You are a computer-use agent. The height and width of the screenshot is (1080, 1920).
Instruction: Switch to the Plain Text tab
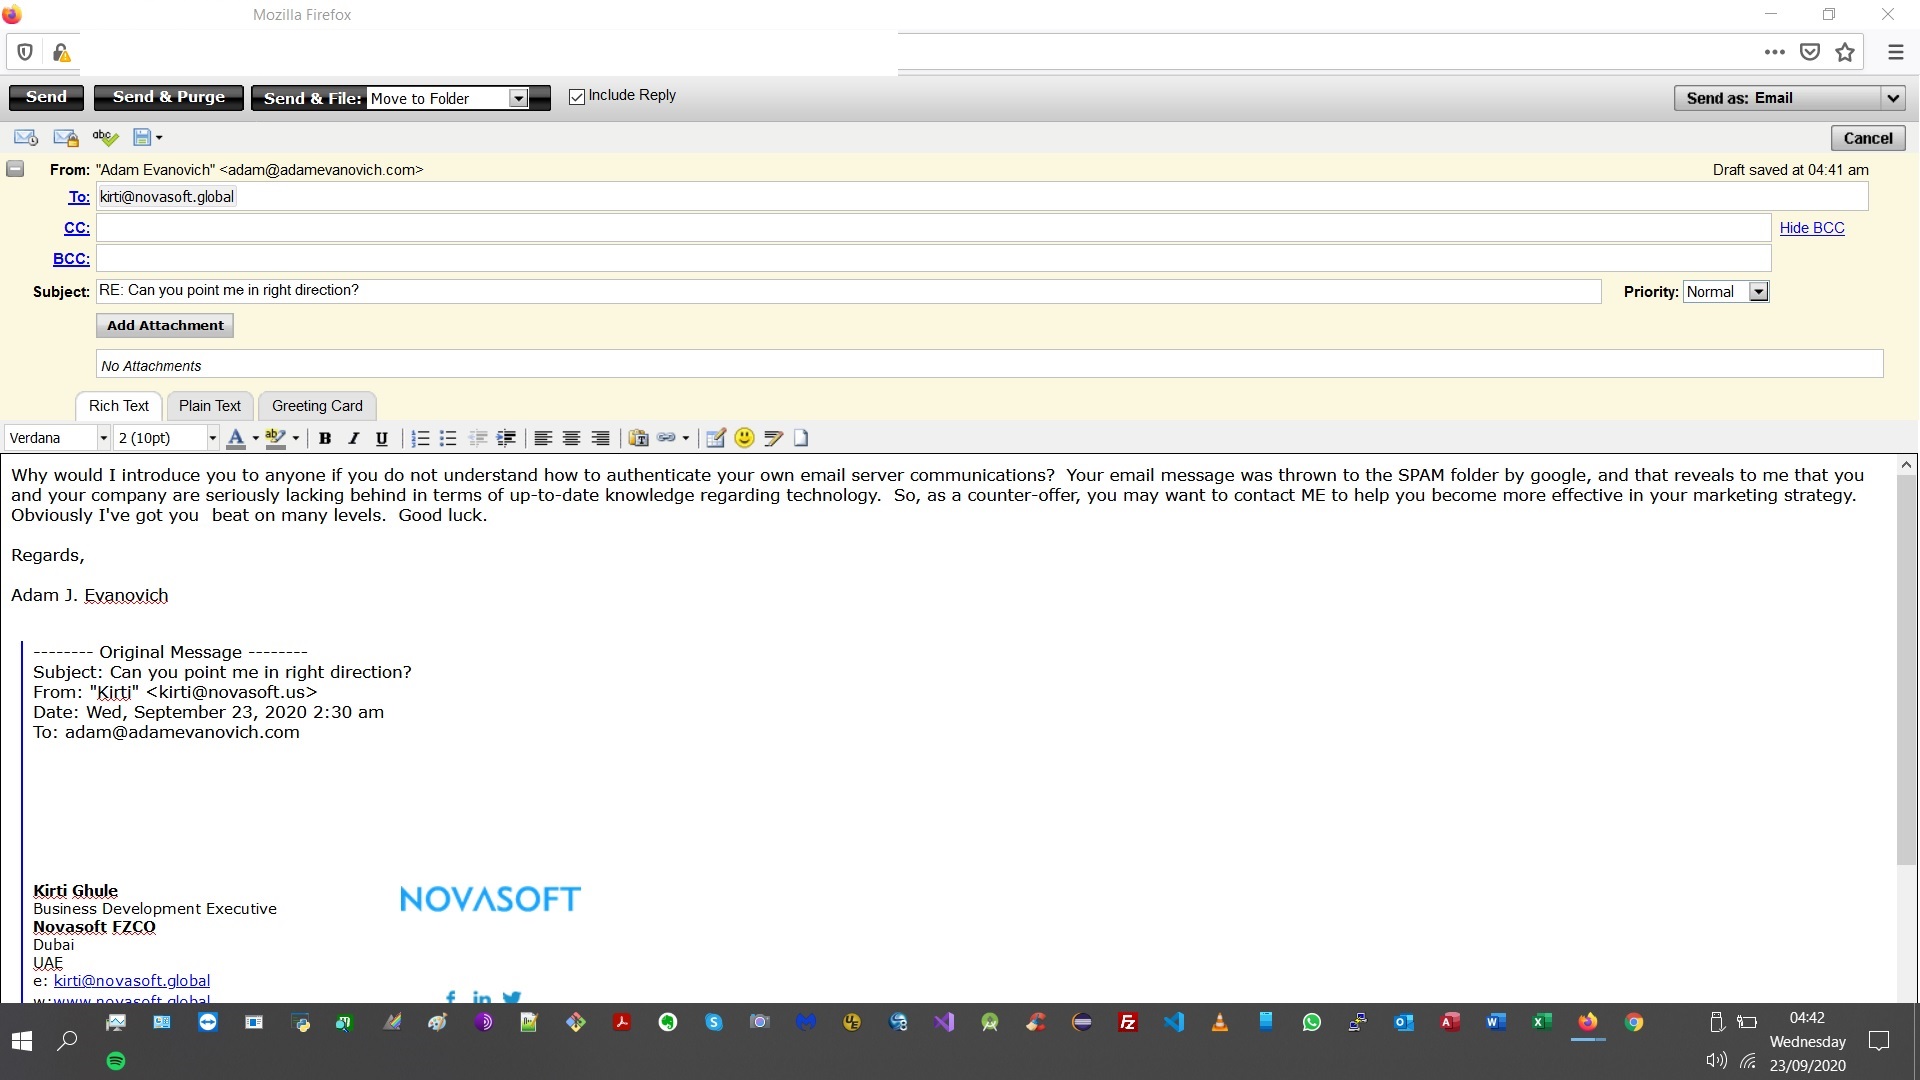210,406
